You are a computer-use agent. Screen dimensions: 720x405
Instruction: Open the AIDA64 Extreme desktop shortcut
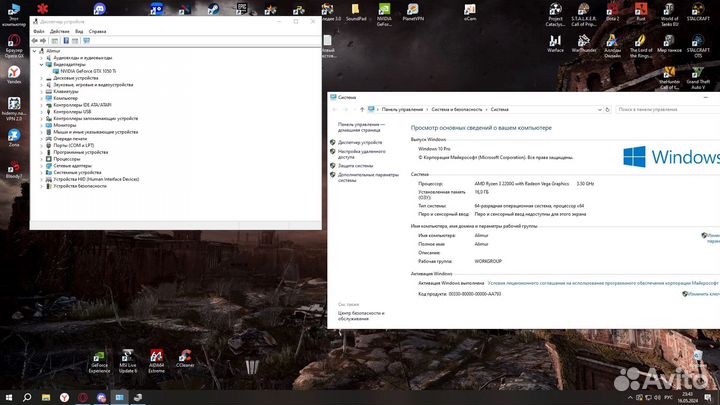click(x=157, y=362)
